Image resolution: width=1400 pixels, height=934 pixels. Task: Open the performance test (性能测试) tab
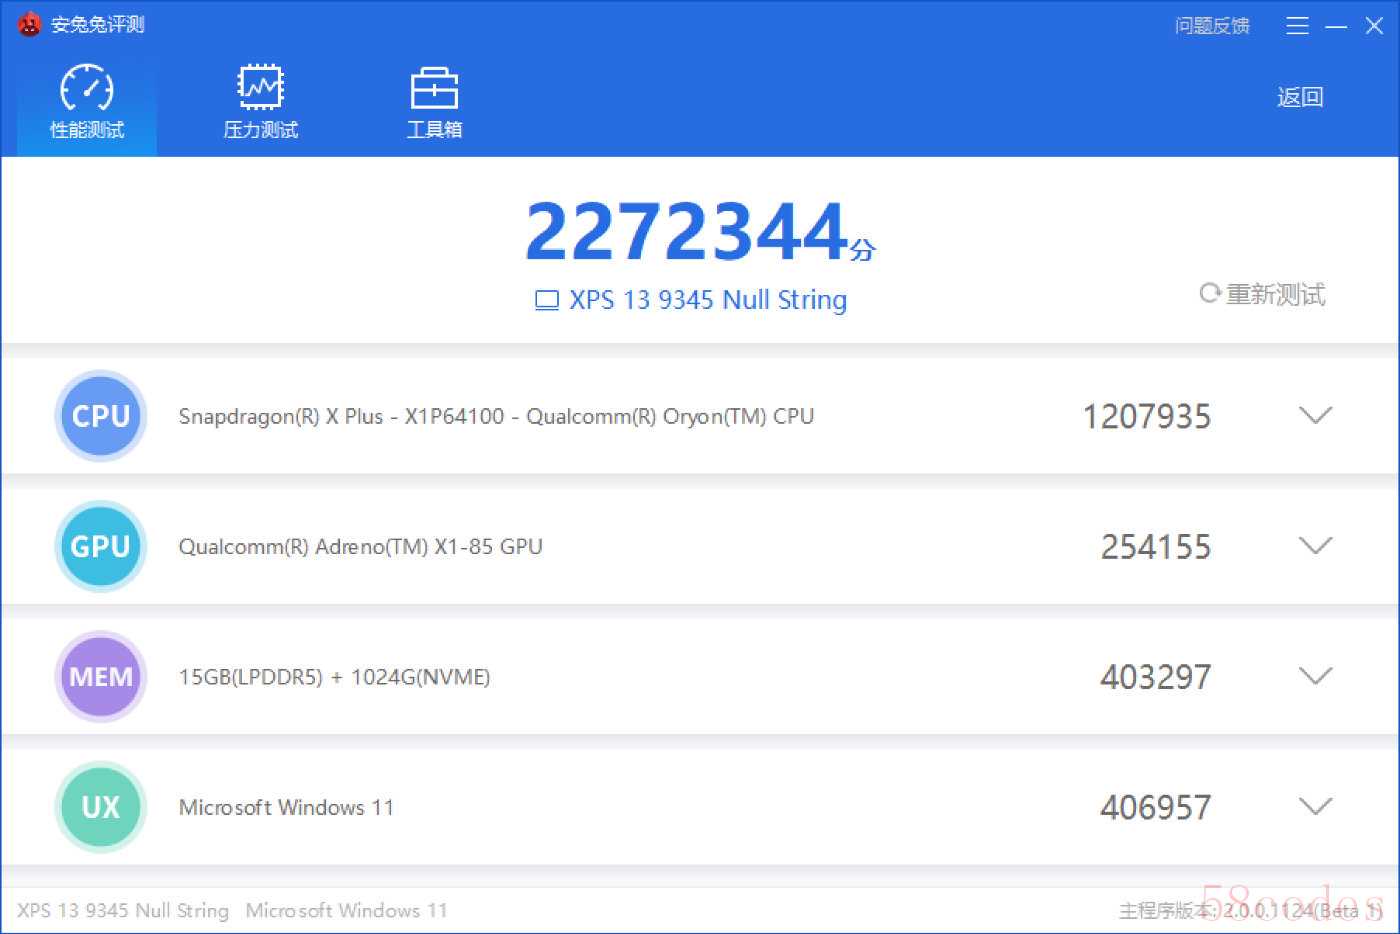[87, 102]
